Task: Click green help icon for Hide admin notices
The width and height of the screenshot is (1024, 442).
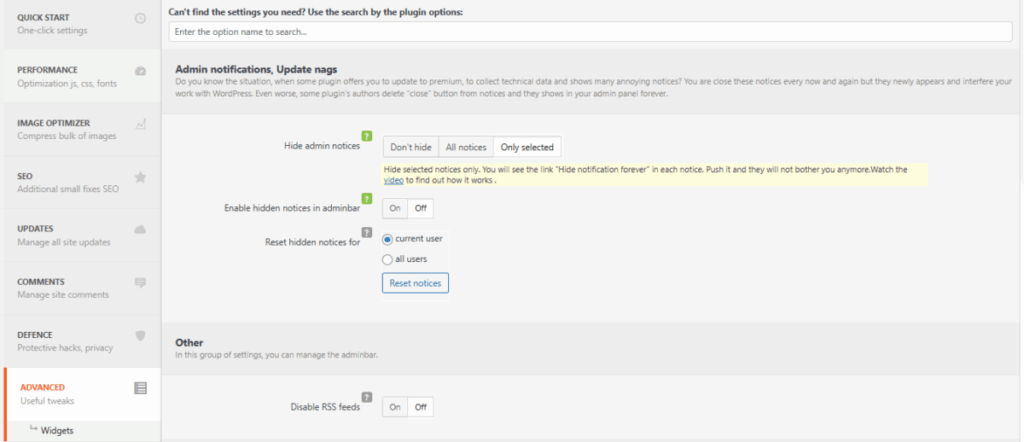Action: 366,135
